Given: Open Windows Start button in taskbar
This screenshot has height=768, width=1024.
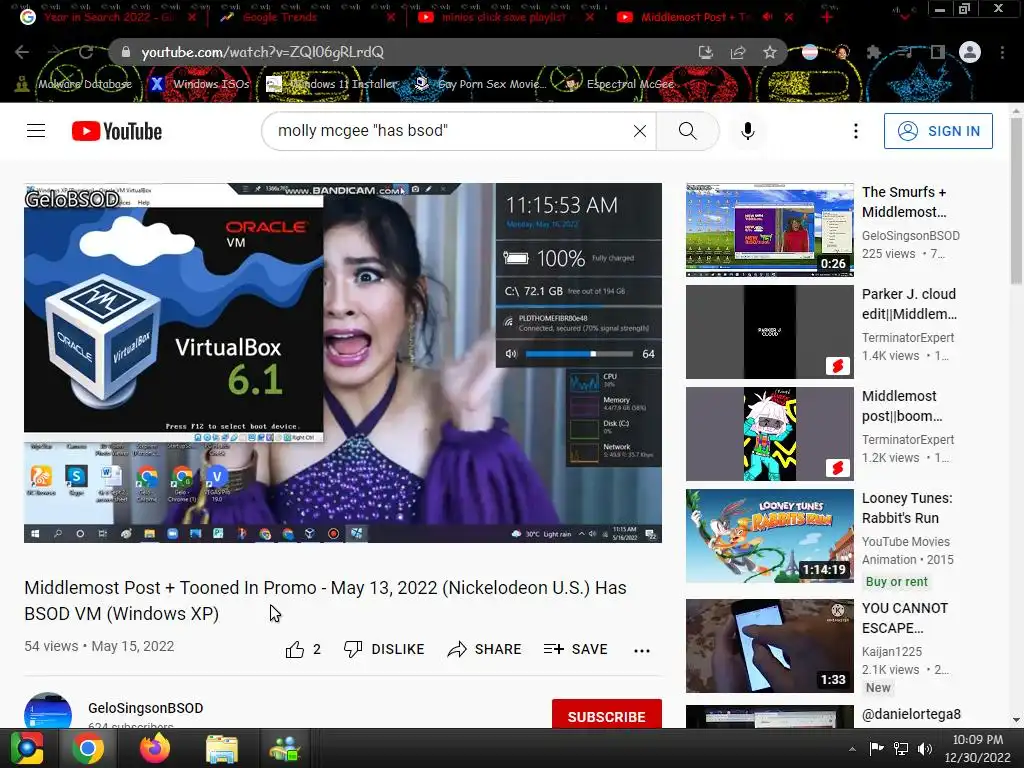Looking at the screenshot, I should 27,748.
